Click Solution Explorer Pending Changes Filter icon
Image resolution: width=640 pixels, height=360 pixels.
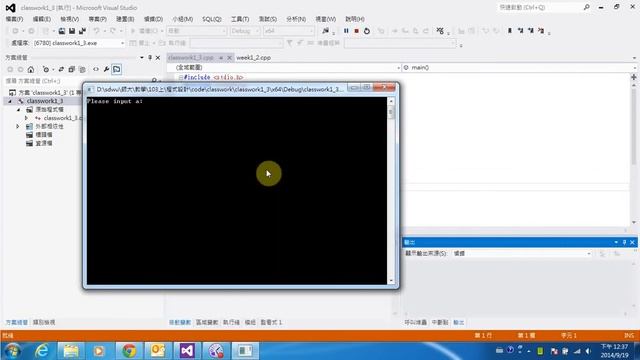point(46,69)
